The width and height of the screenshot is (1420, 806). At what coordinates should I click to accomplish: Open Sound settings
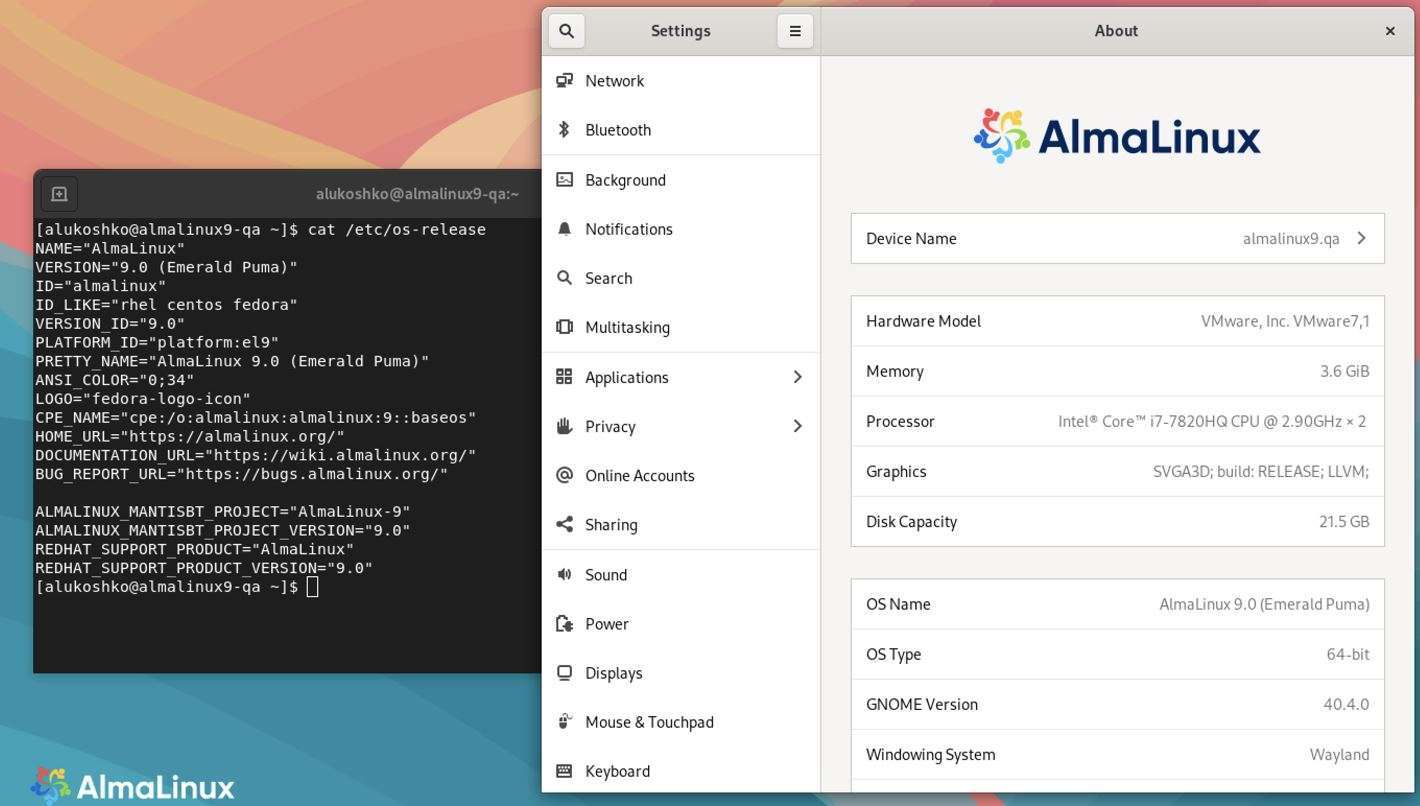coord(606,574)
